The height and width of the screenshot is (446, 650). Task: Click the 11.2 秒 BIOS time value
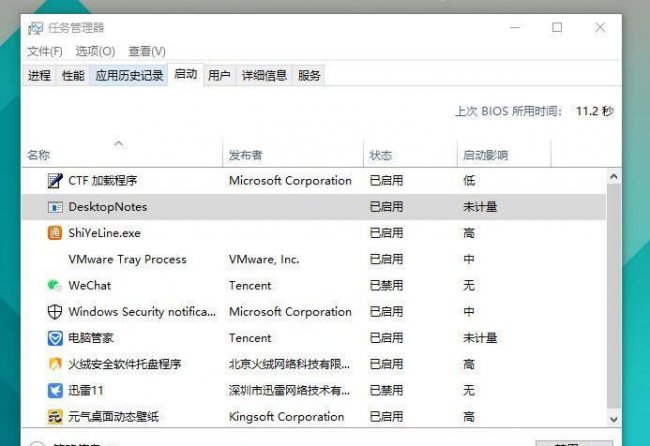point(595,112)
